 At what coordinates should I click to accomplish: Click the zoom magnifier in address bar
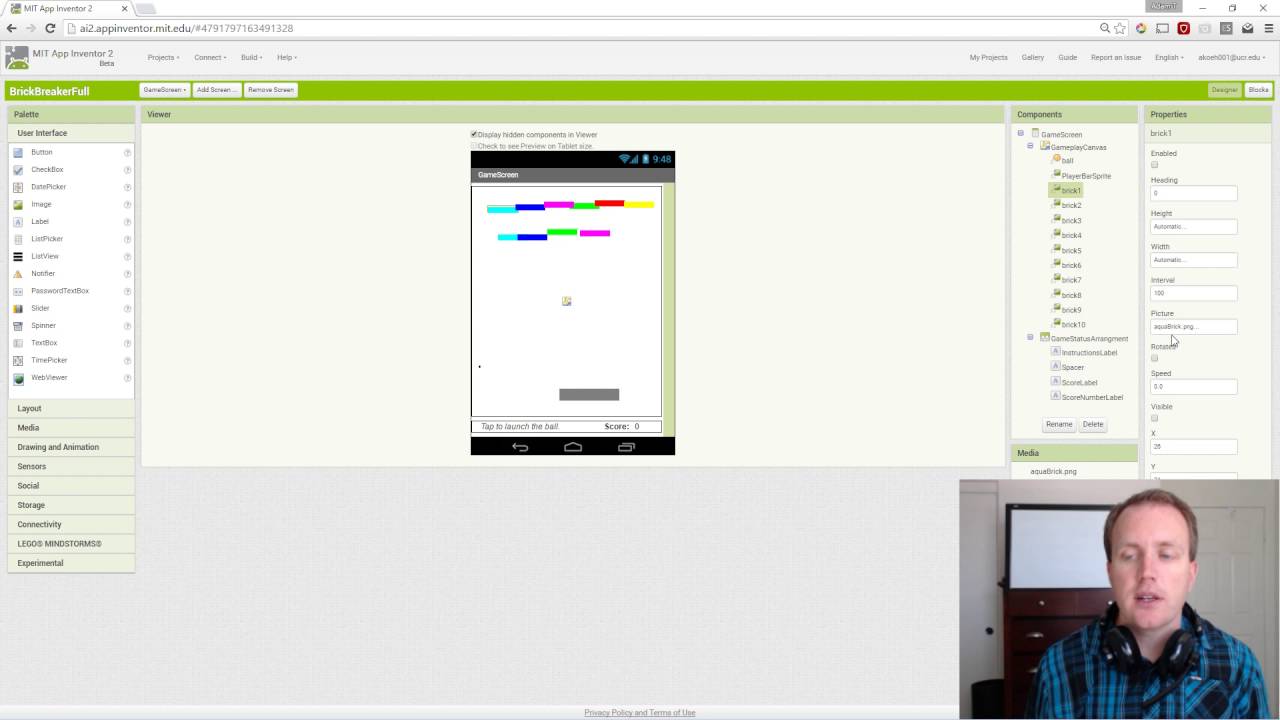coord(1105,28)
